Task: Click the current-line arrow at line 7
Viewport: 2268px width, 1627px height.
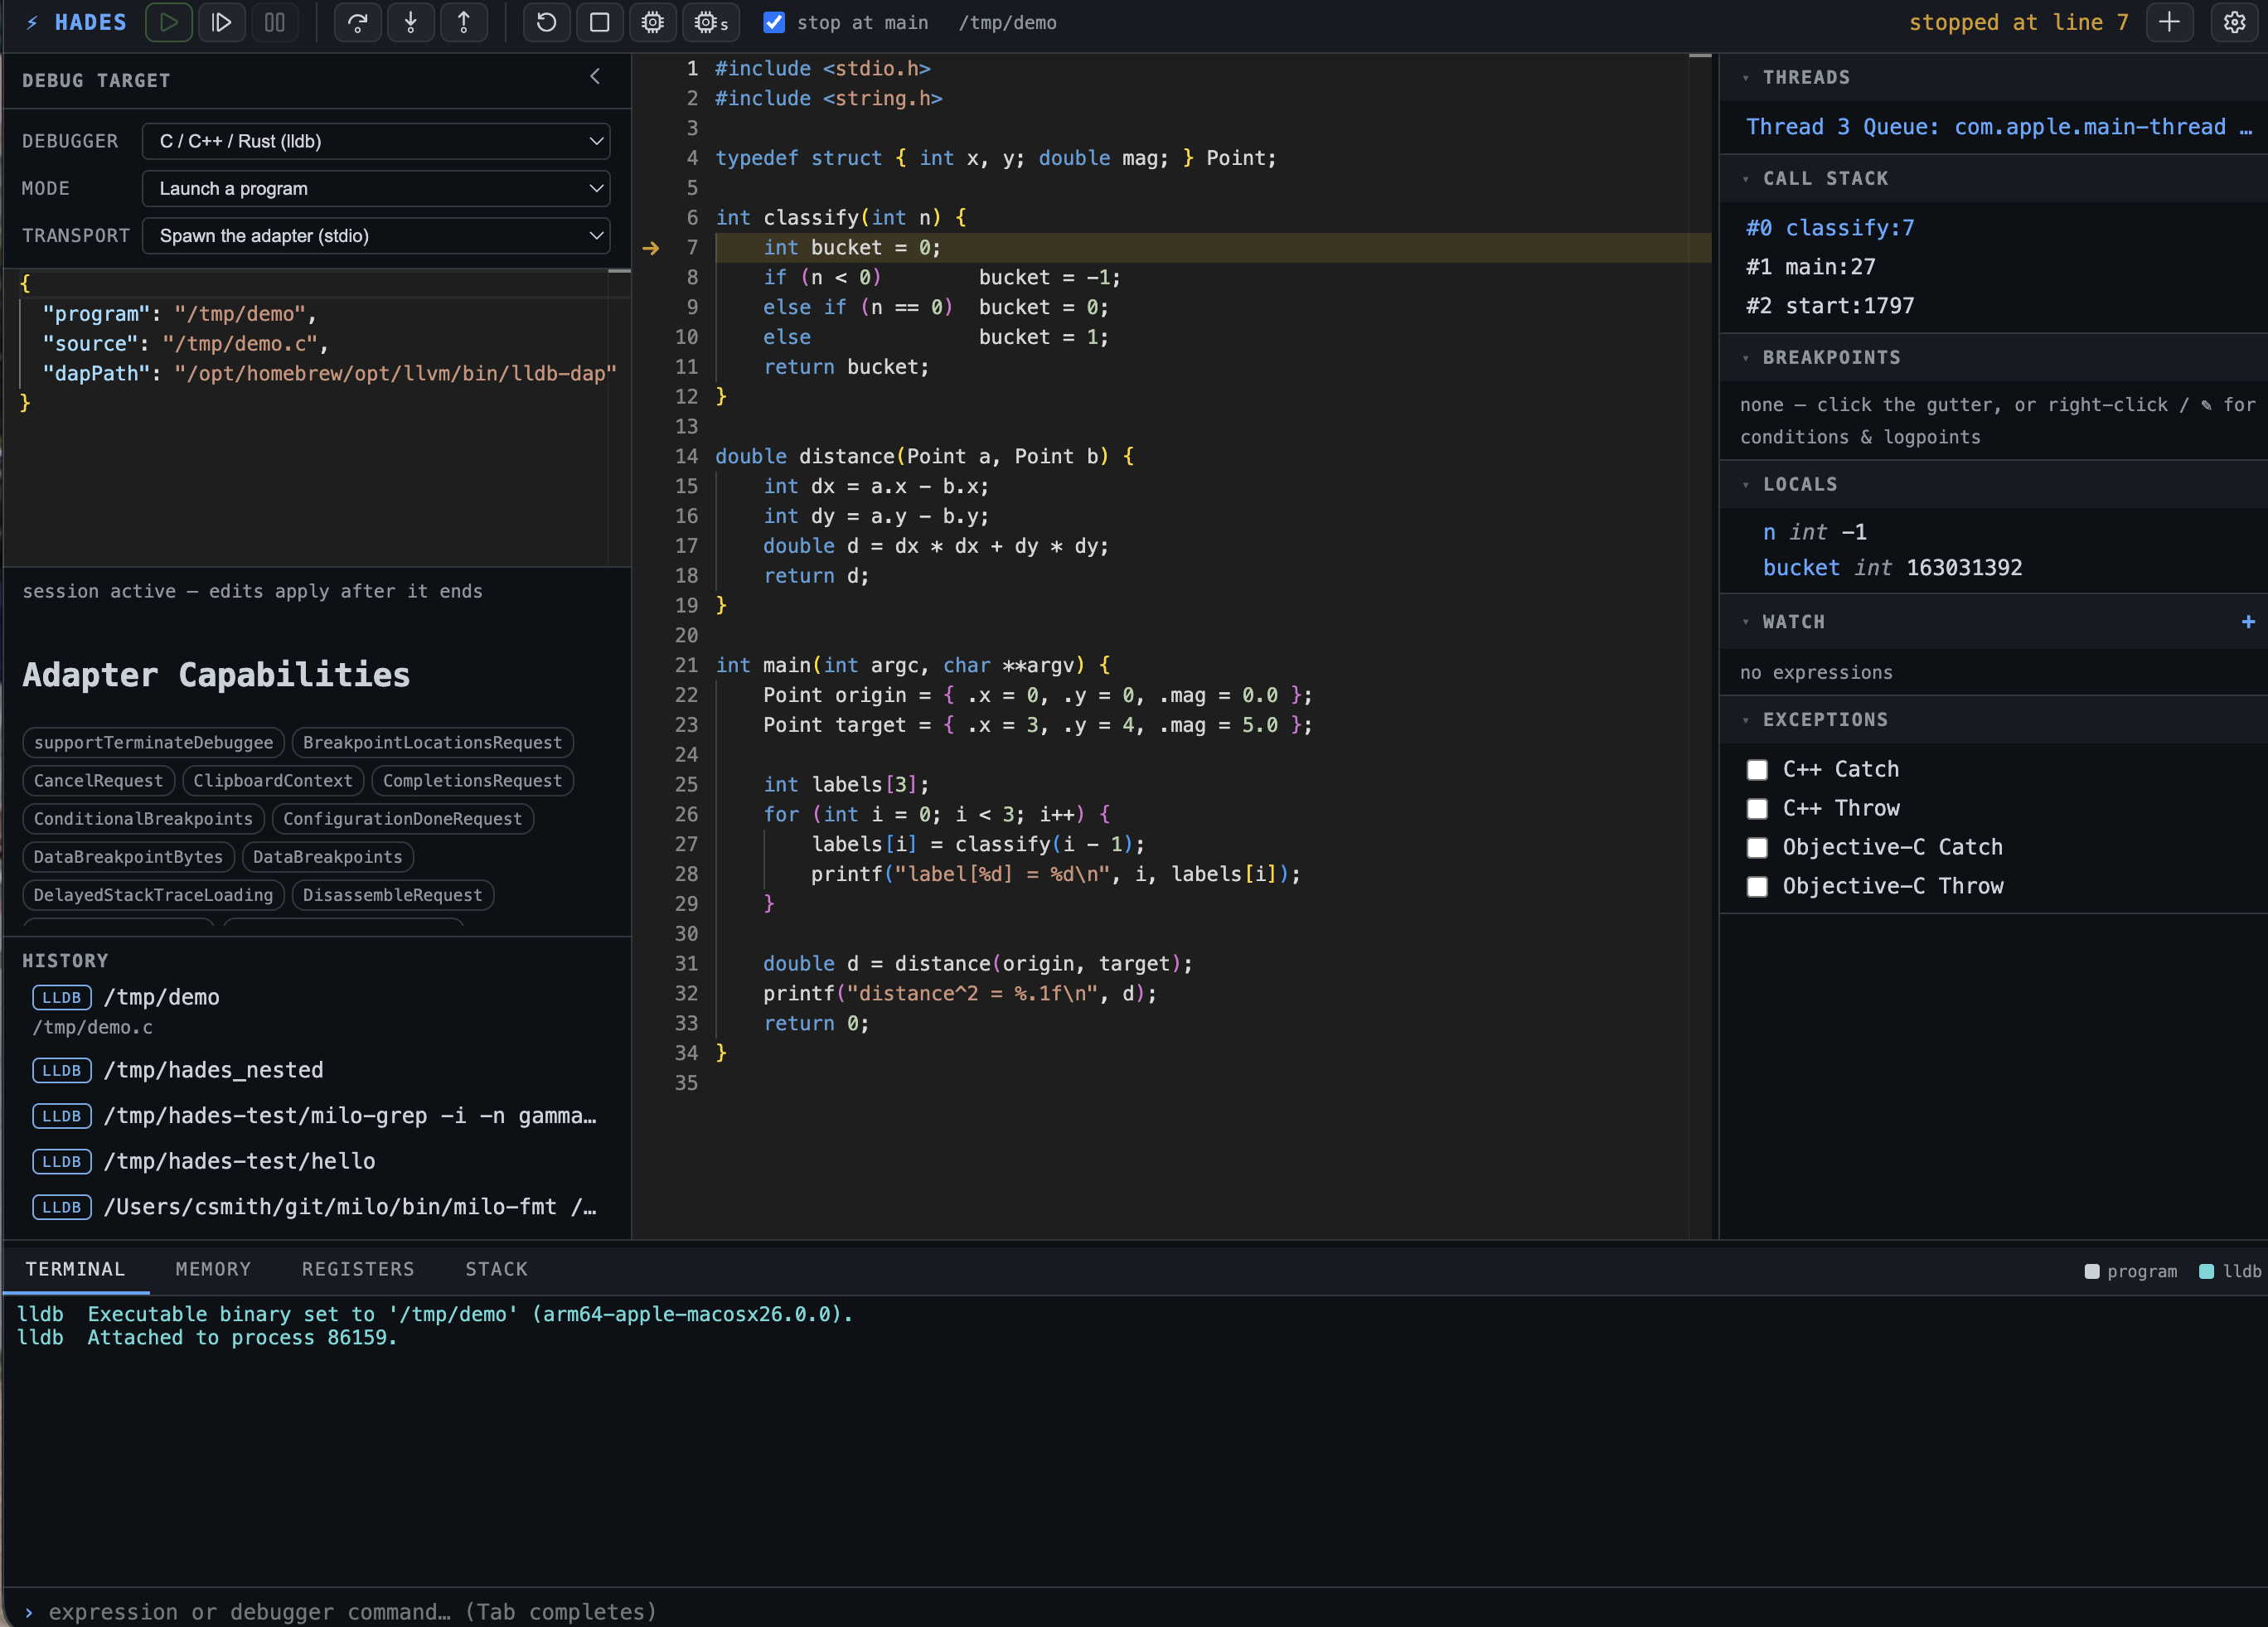Action: pos(651,248)
